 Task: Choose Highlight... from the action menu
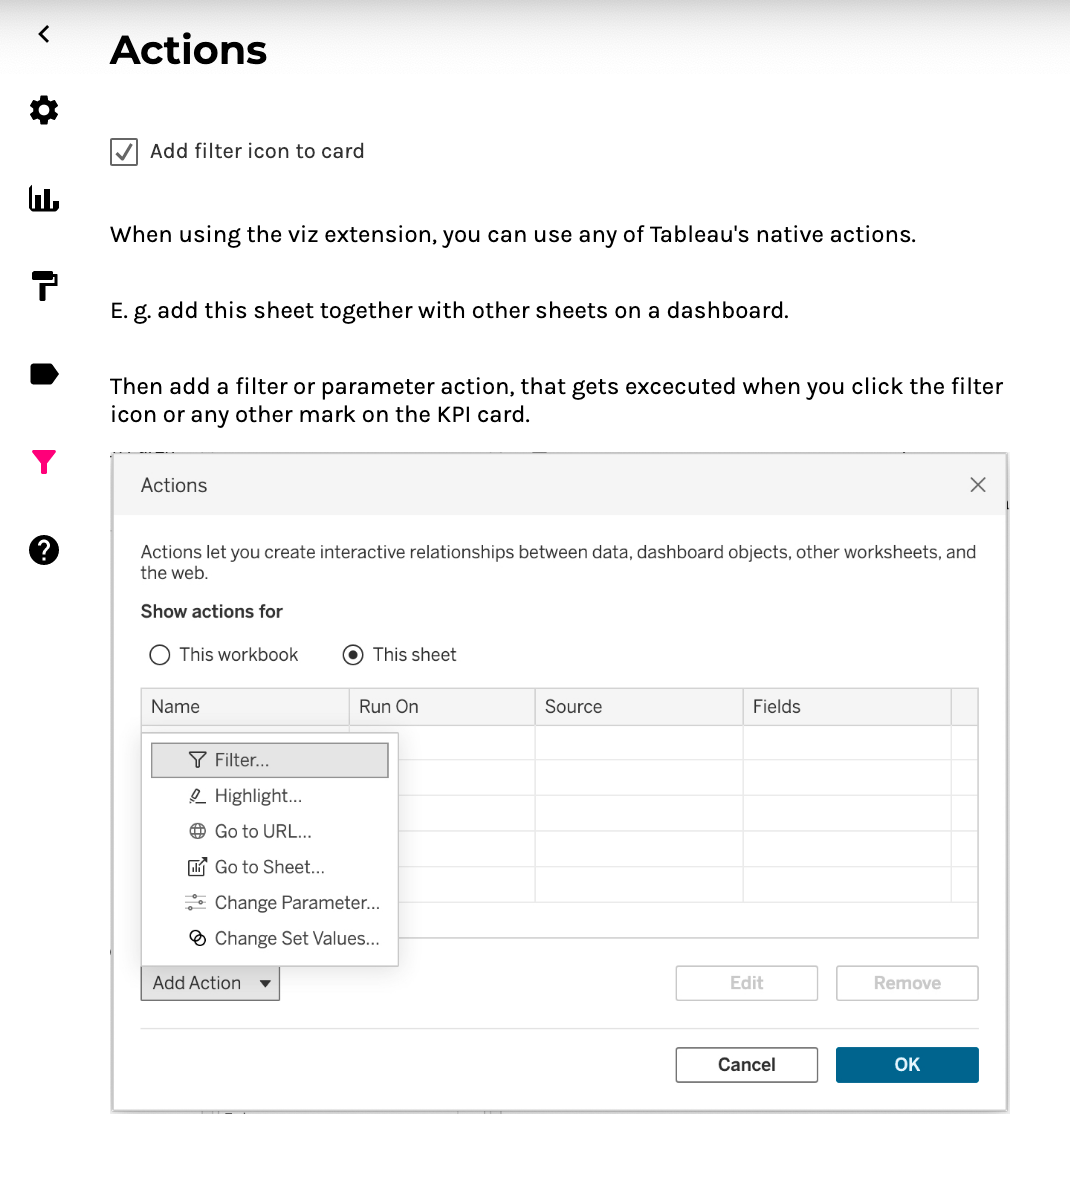click(258, 796)
